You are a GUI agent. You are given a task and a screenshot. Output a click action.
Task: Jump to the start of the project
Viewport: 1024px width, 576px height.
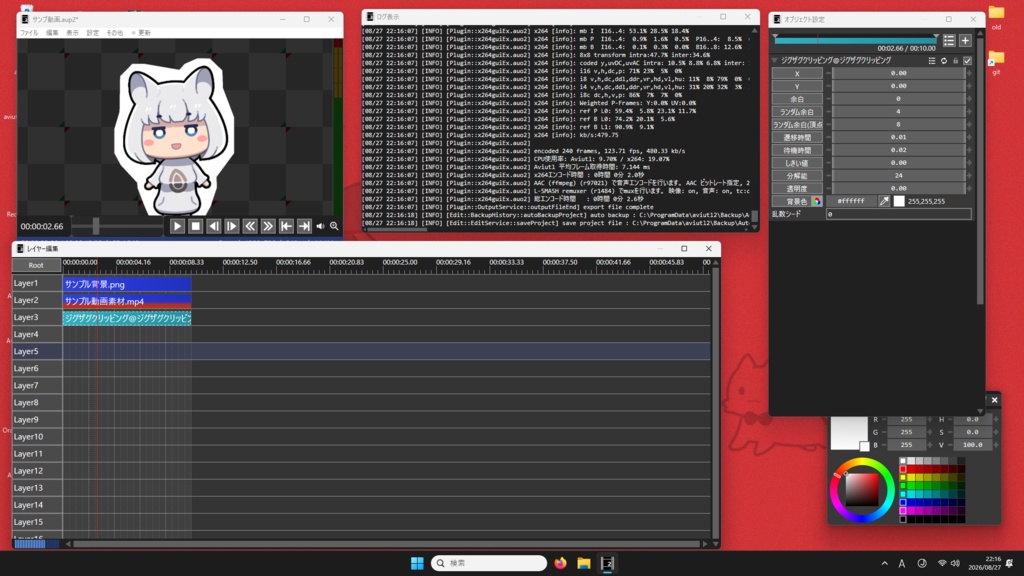point(286,226)
